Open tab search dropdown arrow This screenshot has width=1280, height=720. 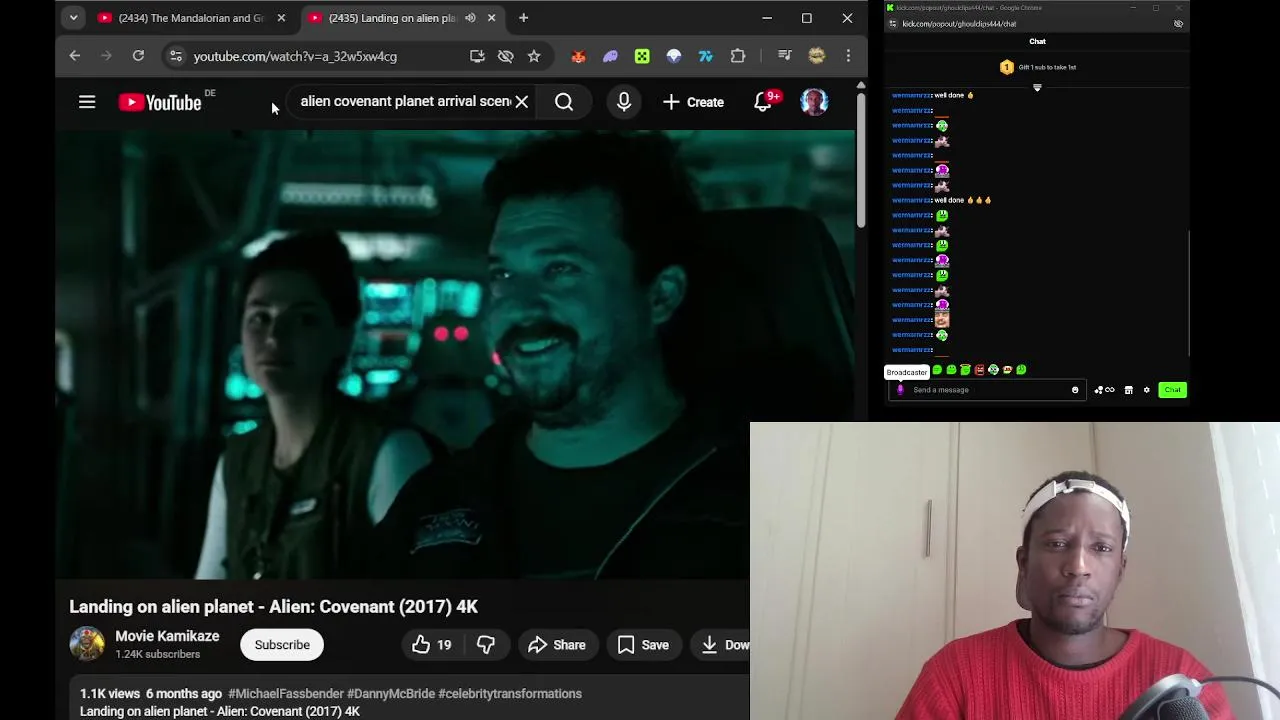click(x=73, y=18)
